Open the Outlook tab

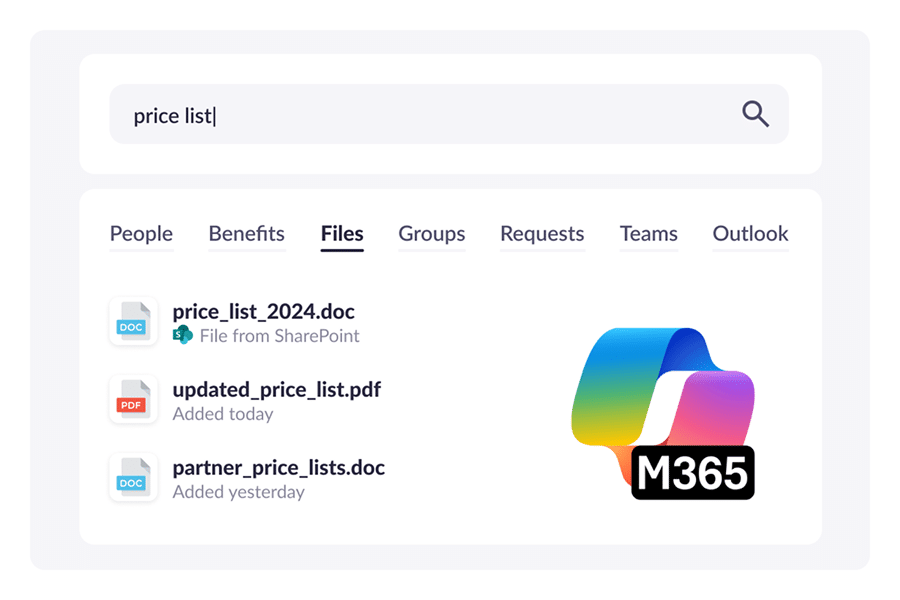click(750, 234)
